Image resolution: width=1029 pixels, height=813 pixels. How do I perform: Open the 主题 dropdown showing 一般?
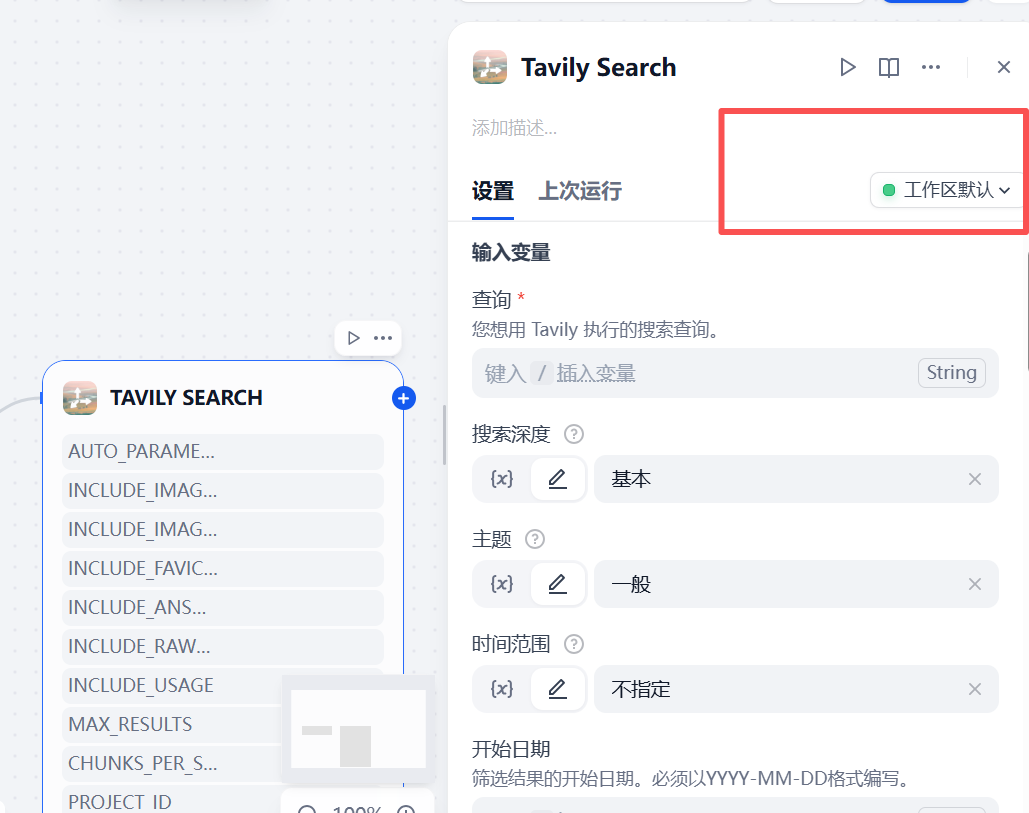(796, 584)
